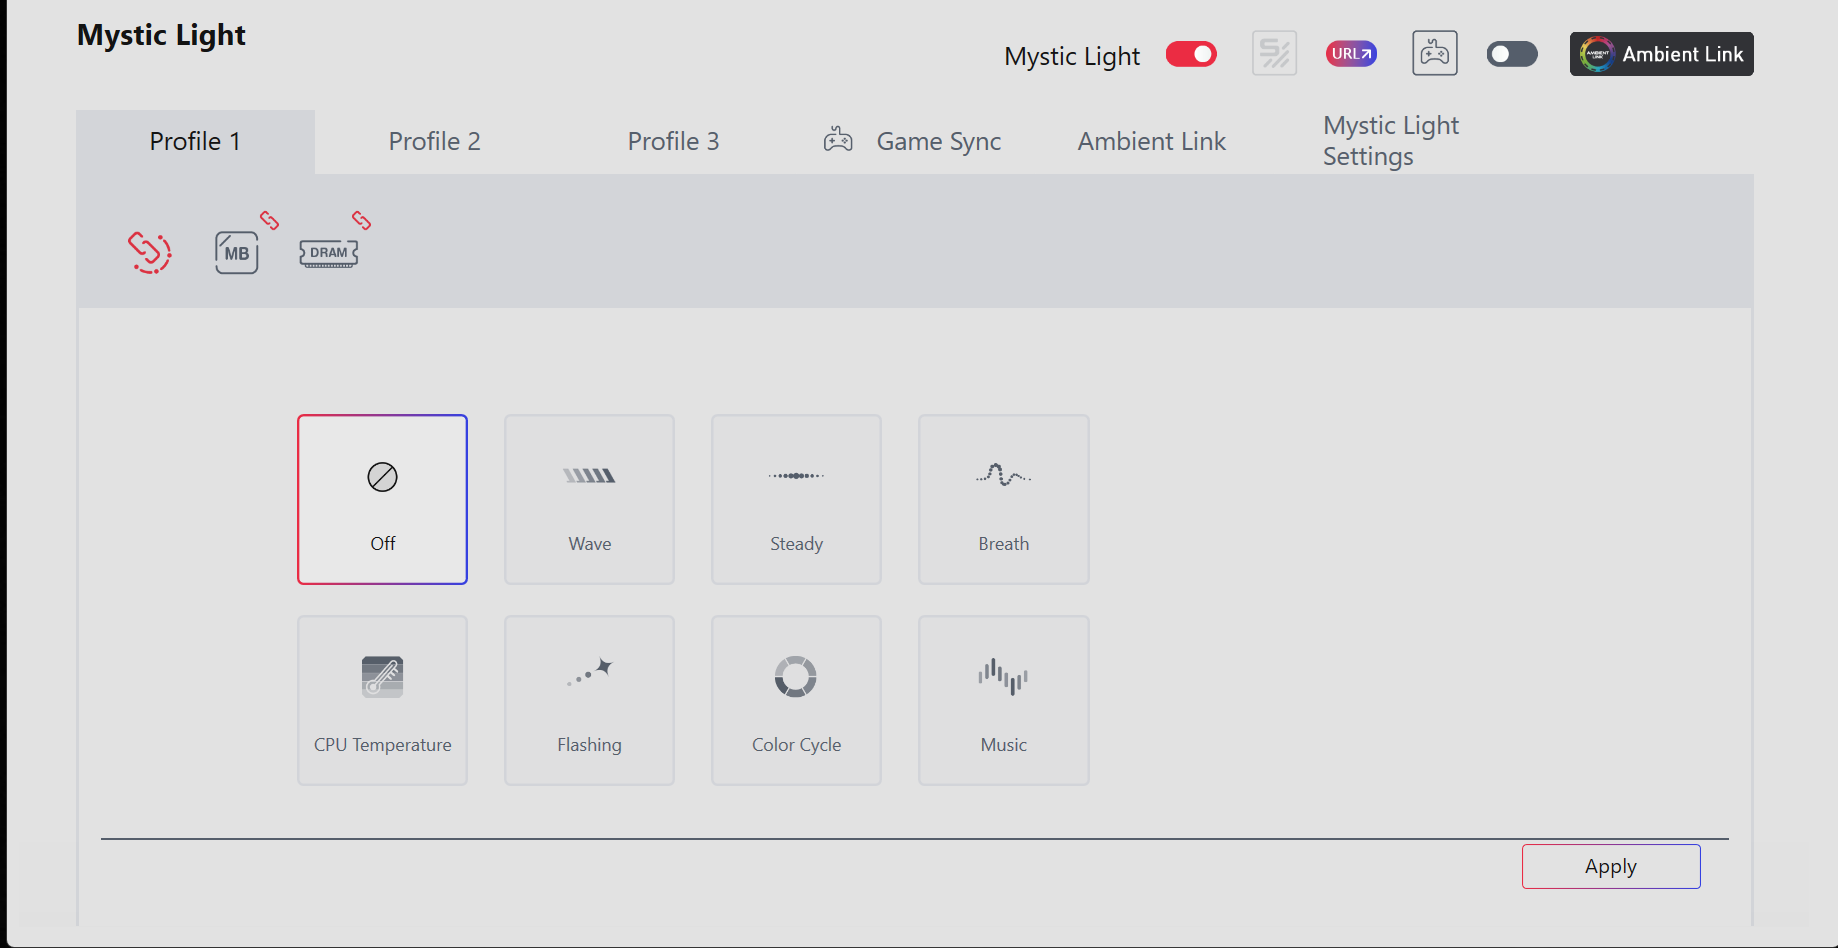Select the Off lighting effect
1838x948 pixels.
point(383,500)
